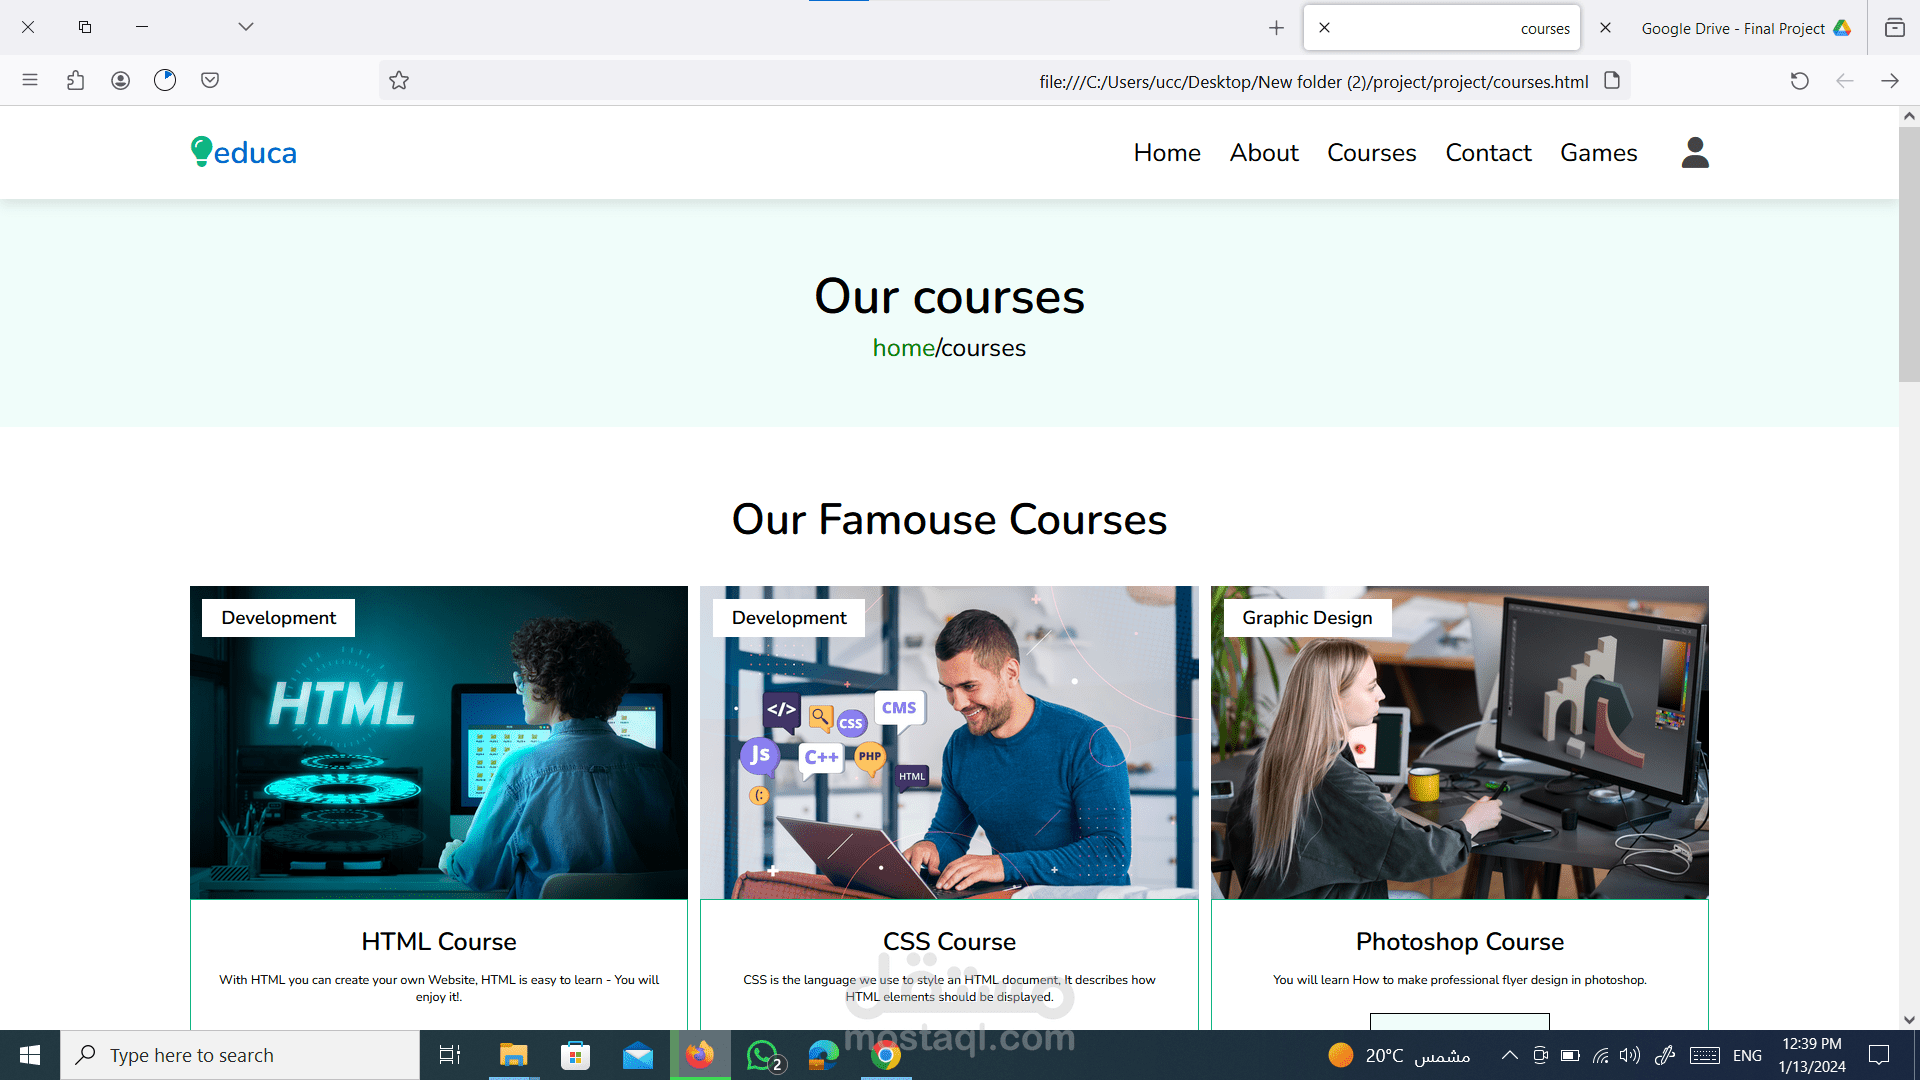Click the Save to Pocket icon
Viewport: 1920px width, 1080px height.
click(210, 80)
